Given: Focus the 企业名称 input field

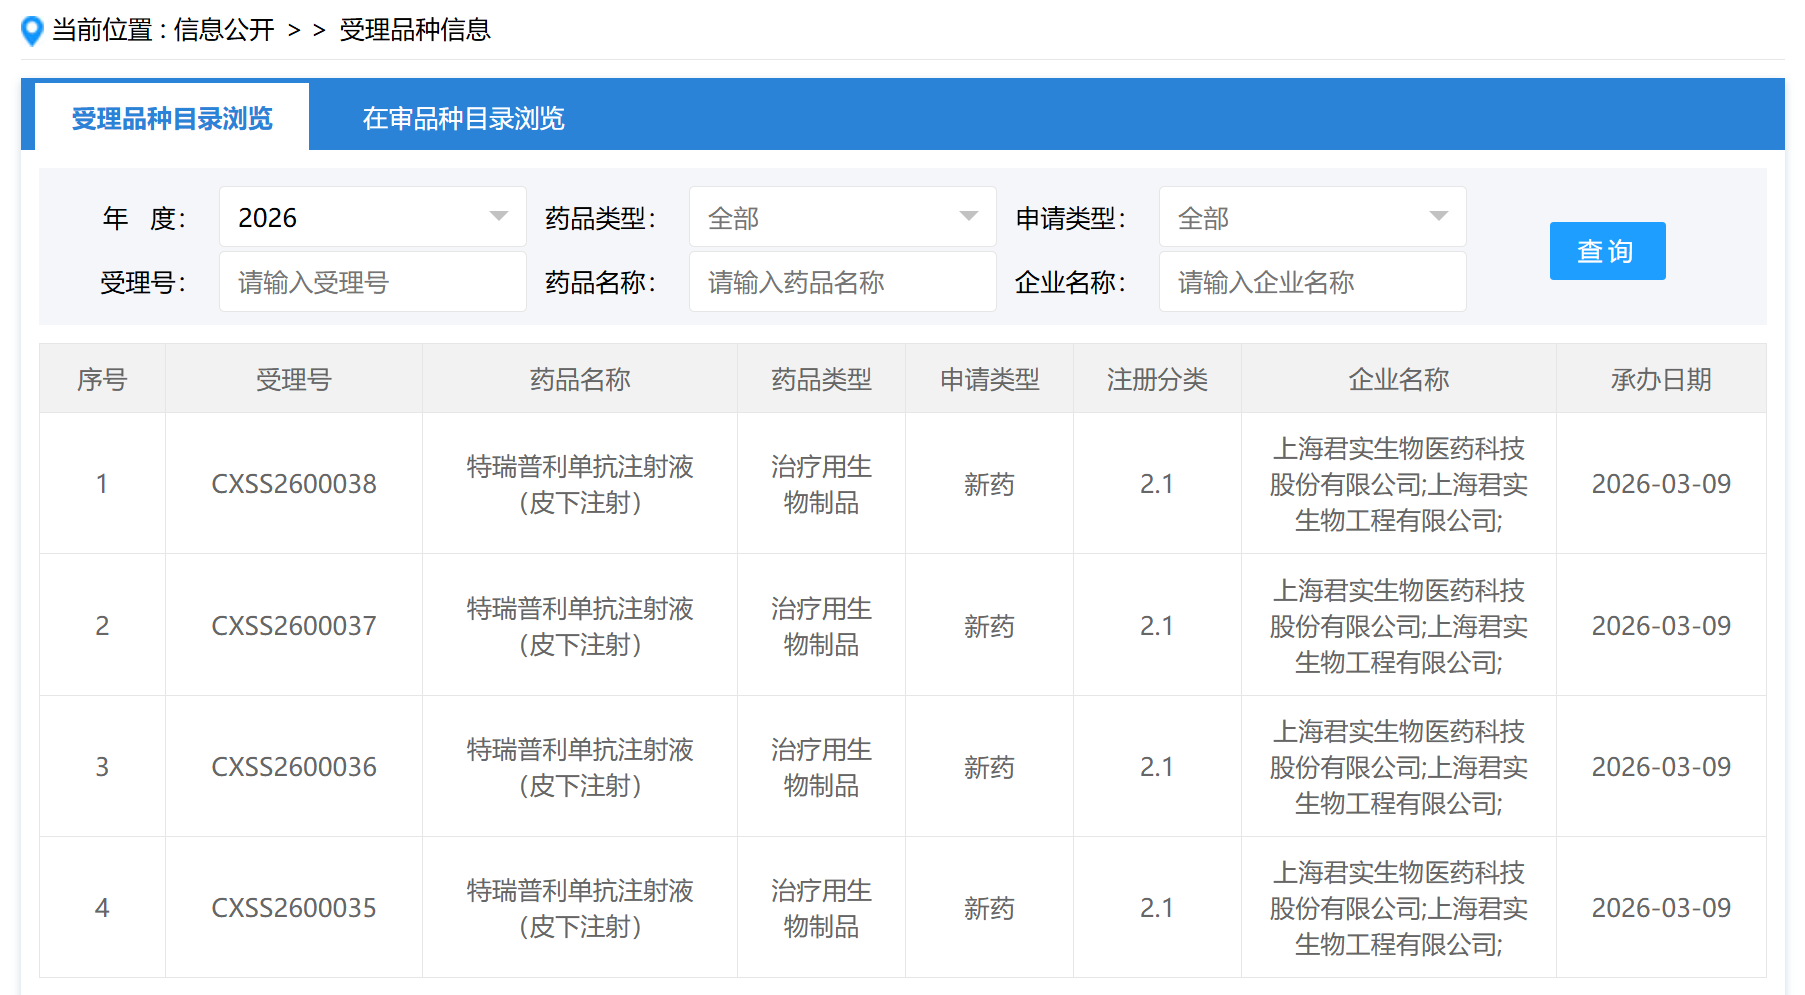Looking at the screenshot, I should (x=1312, y=283).
